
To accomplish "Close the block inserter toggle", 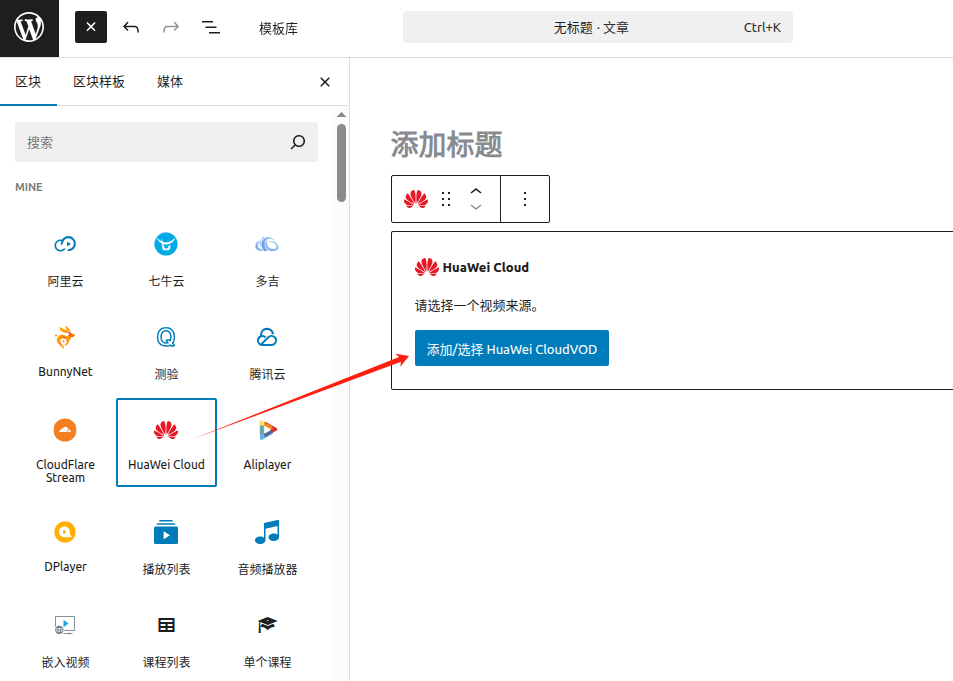I will click(91, 27).
